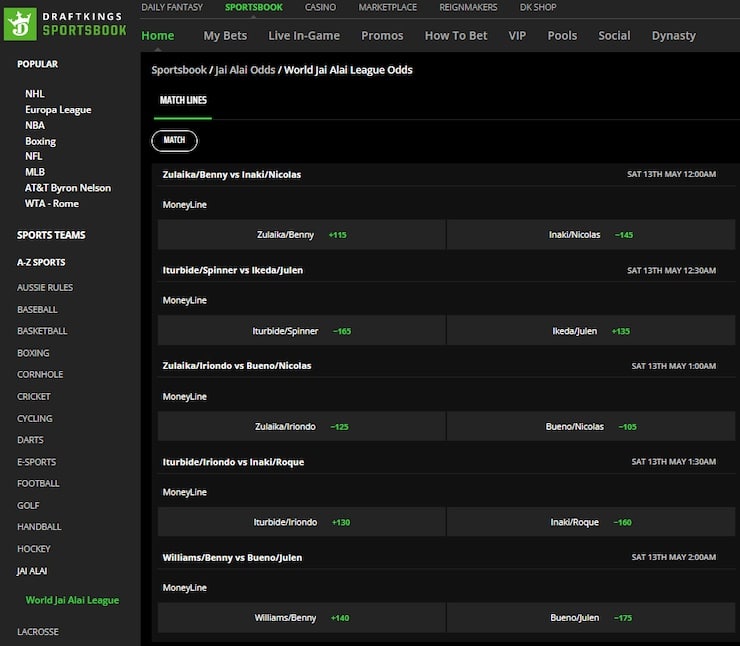Select the Sportsbook top tab
Viewport: 740px width, 646px height.
point(253,8)
